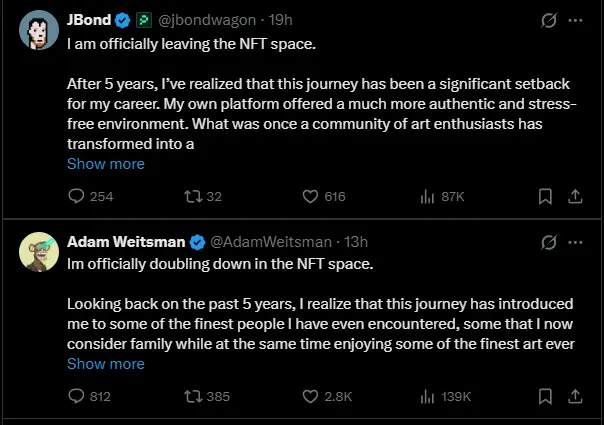
Task: Expand JBond's tweet with Show more
Action: tap(105, 163)
